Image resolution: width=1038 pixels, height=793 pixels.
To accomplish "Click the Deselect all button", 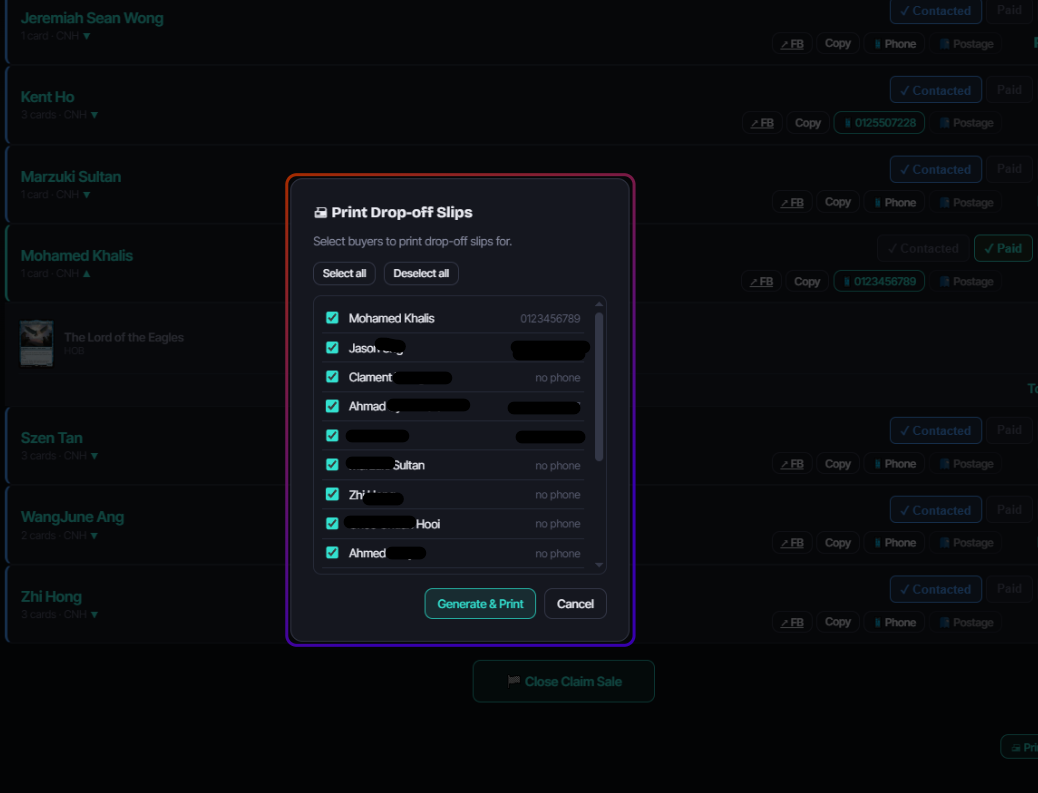I will coord(421,273).
